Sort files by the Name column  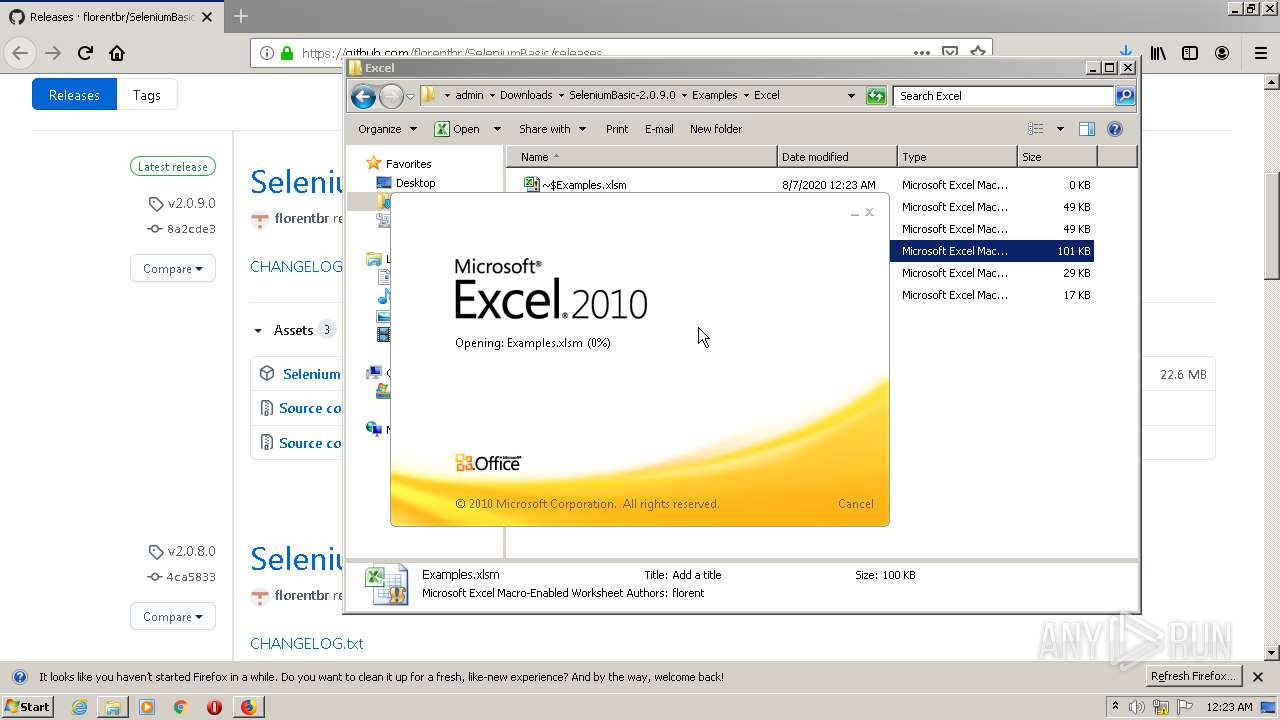click(x=642, y=157)
